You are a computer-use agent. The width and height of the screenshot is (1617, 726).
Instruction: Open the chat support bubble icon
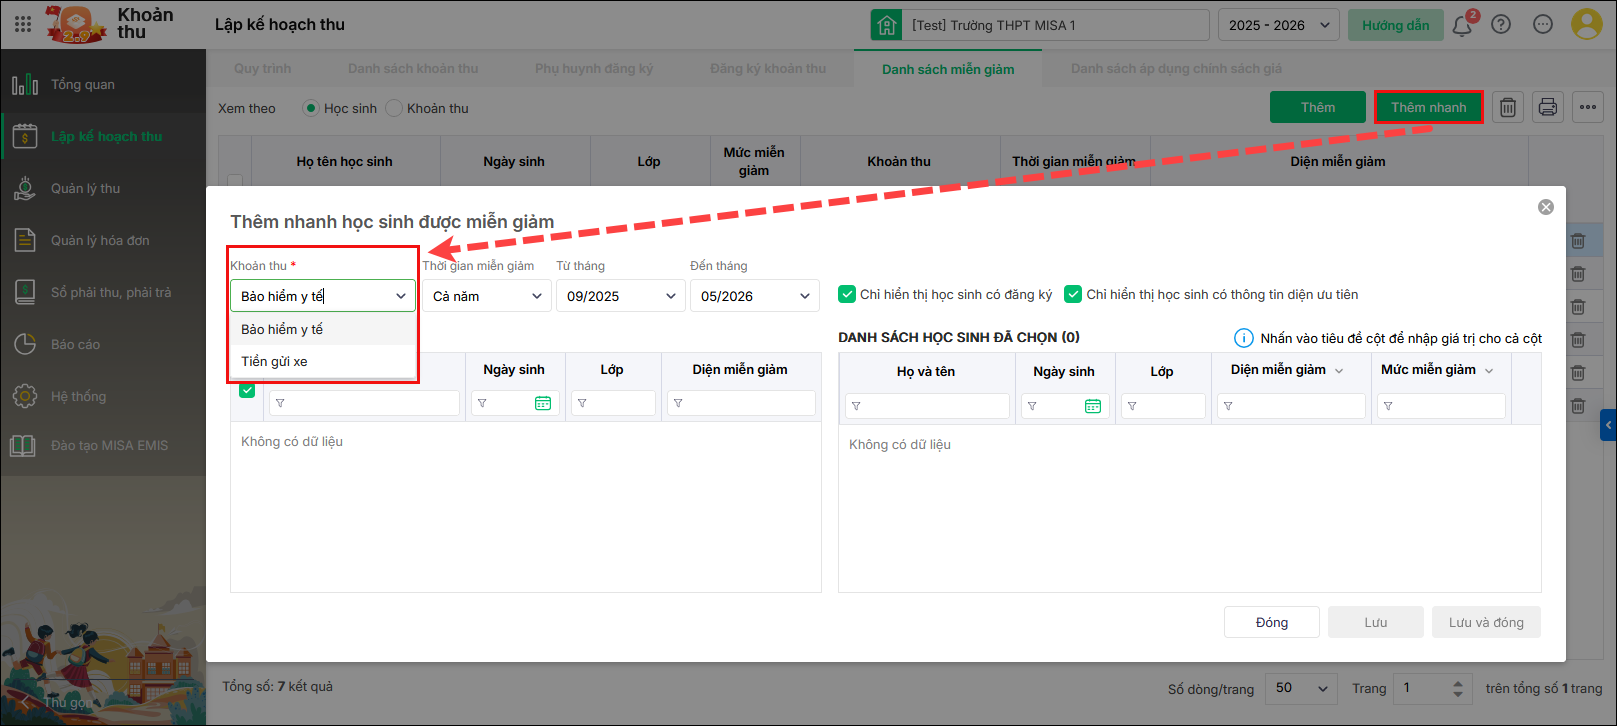click(x=1543, y=25)
